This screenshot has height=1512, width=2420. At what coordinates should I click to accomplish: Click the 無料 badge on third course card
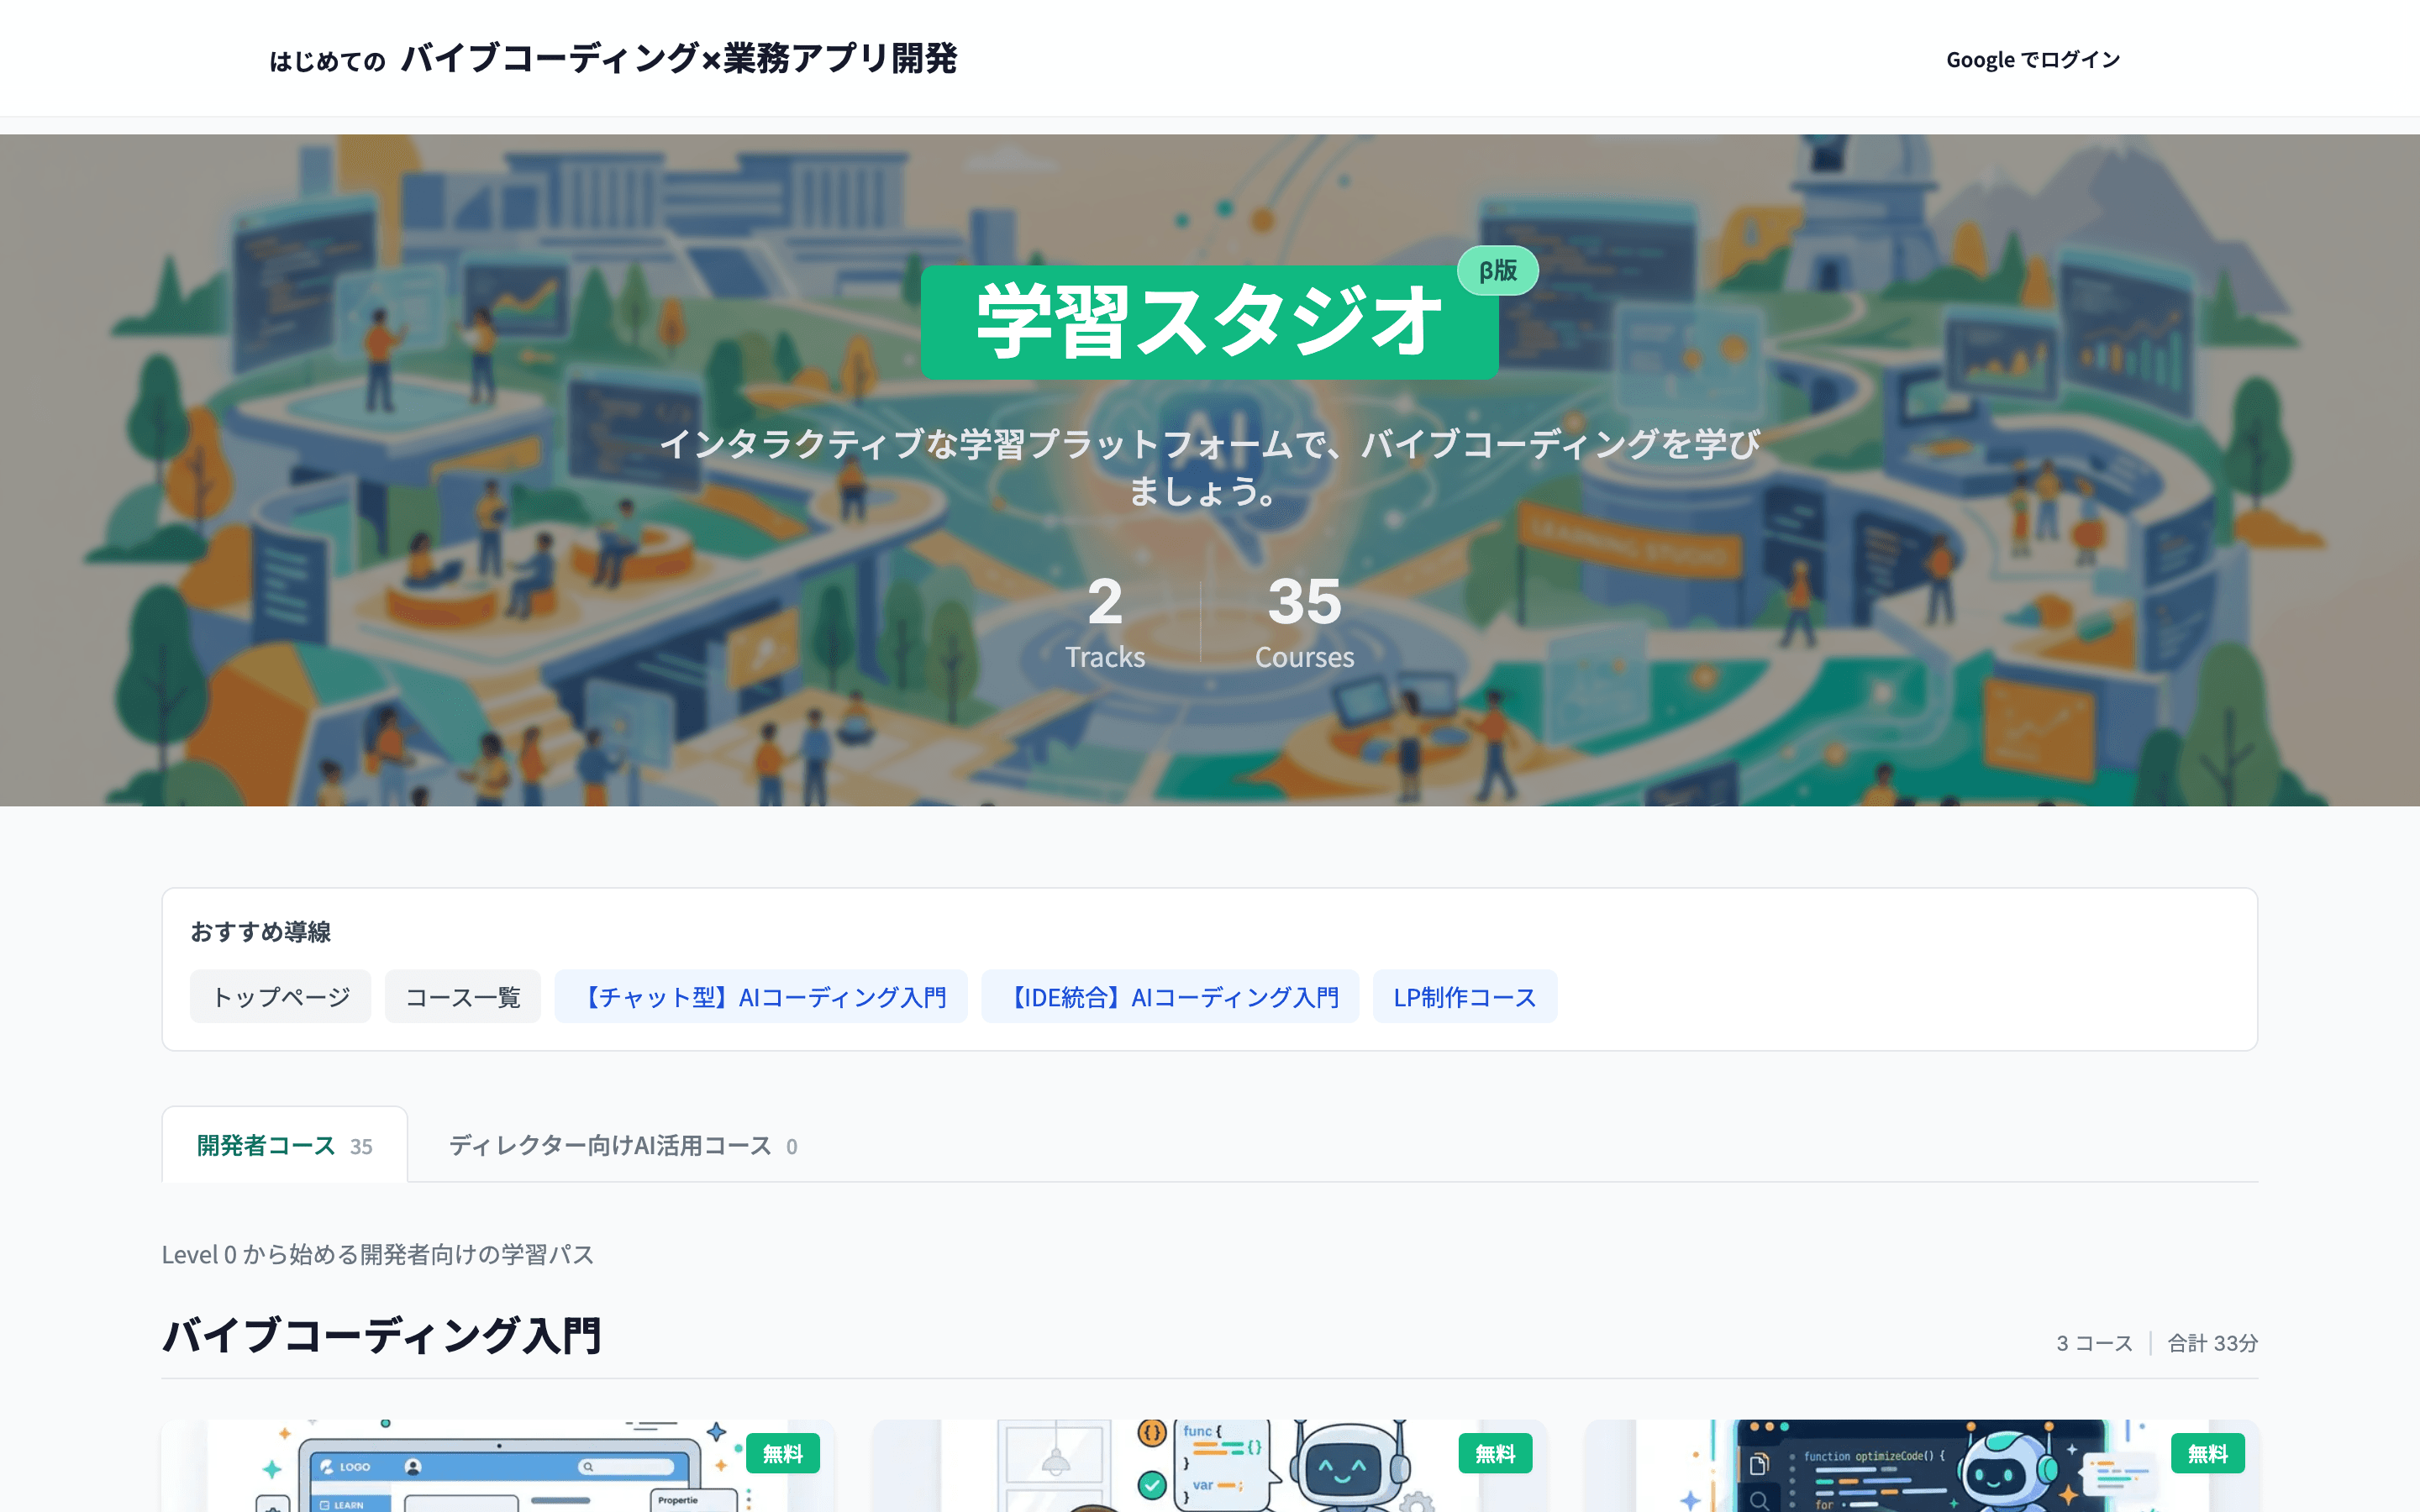[2207, 1453]
